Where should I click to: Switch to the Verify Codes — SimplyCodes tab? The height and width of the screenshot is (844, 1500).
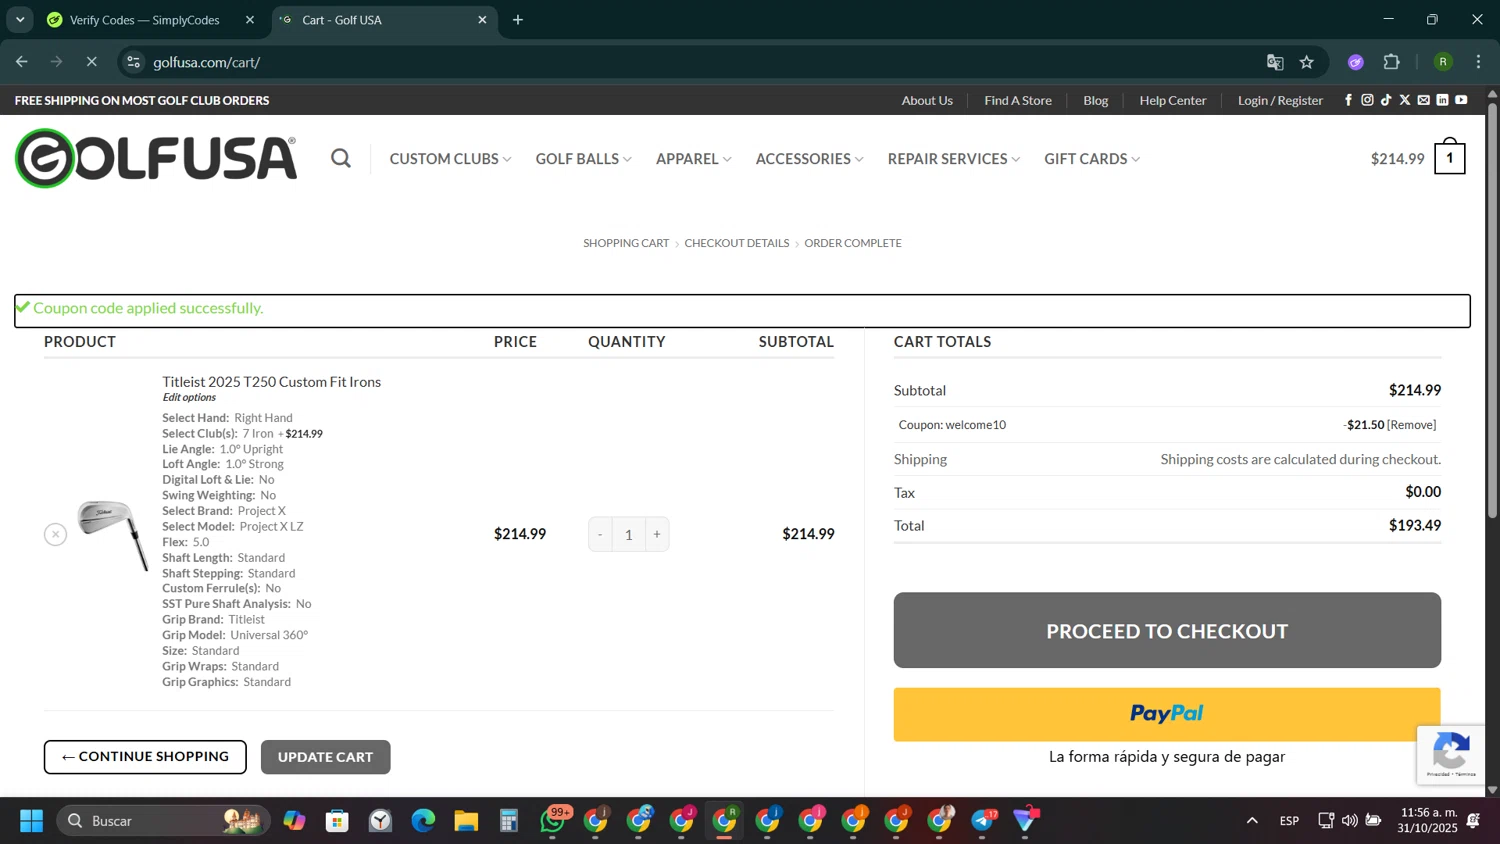click(x=145, y=20)
